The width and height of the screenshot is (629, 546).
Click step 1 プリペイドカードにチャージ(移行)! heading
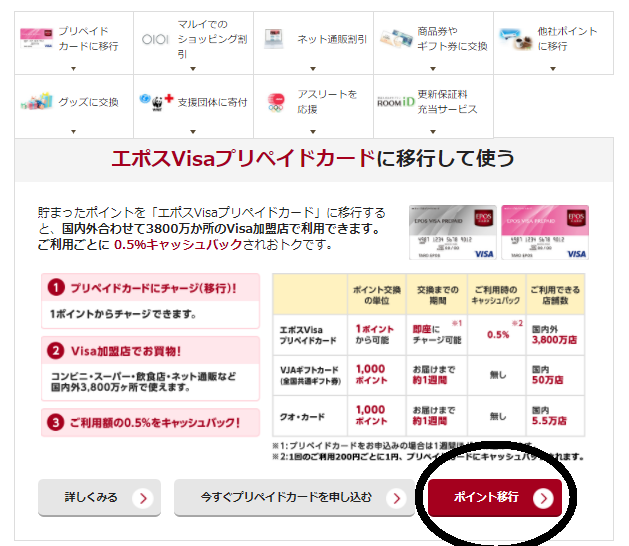pos(150,288)
